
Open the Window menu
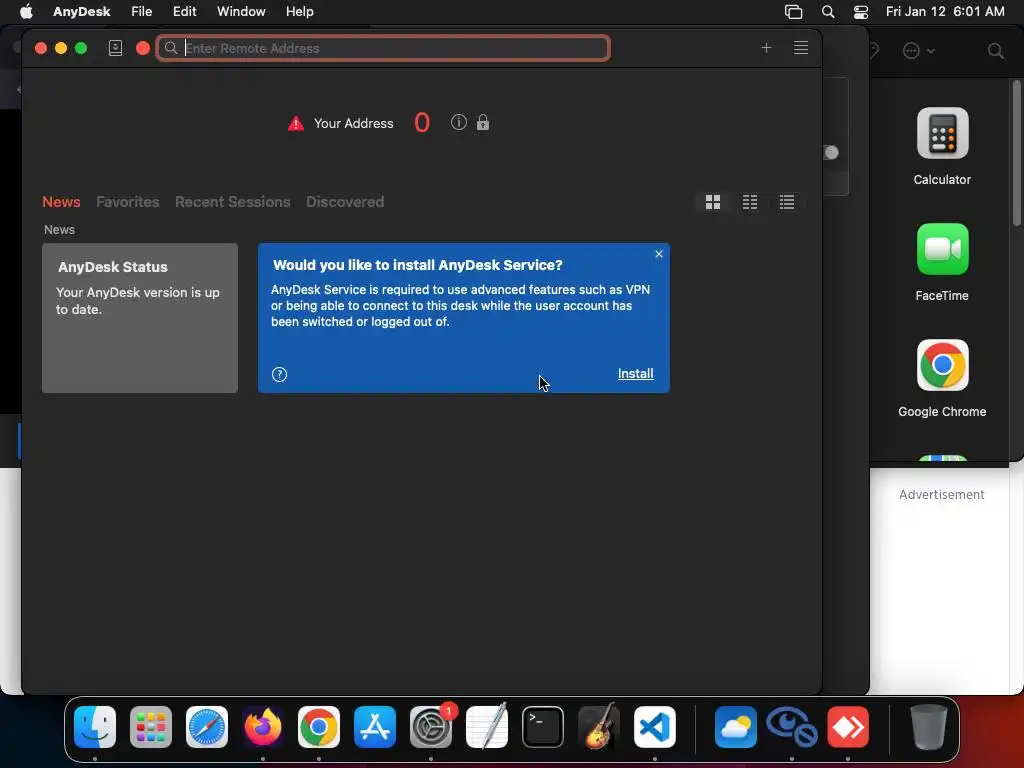(x=241, y=12)
